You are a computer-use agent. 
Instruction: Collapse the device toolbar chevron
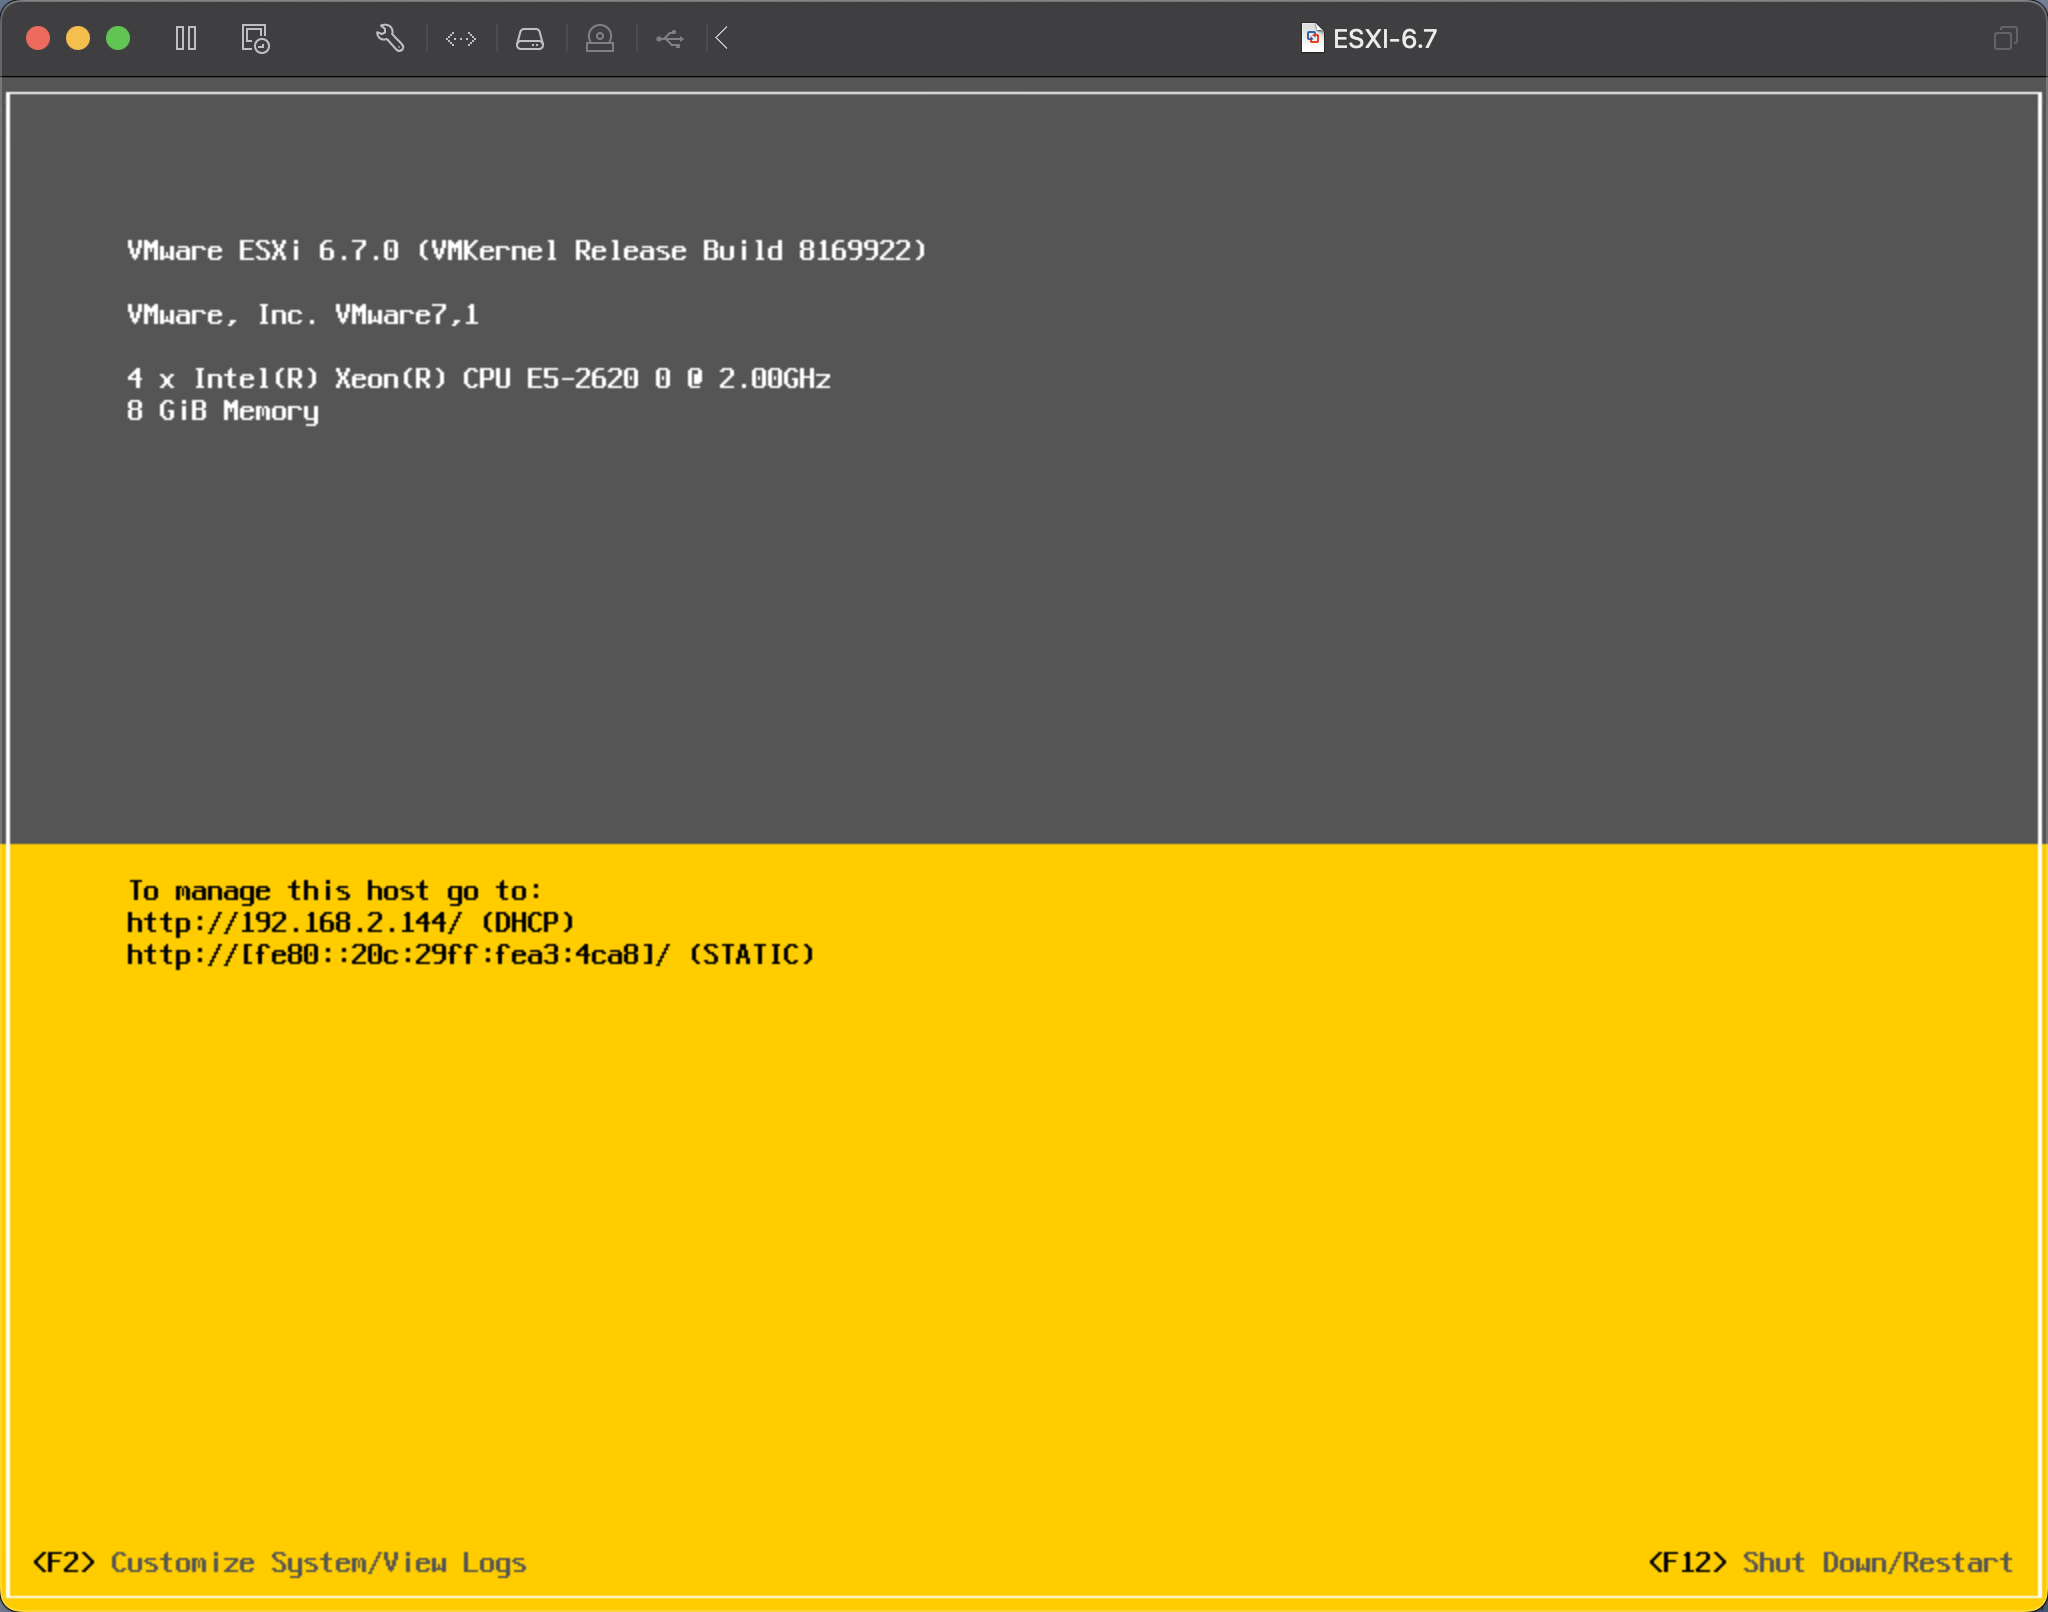723,39
